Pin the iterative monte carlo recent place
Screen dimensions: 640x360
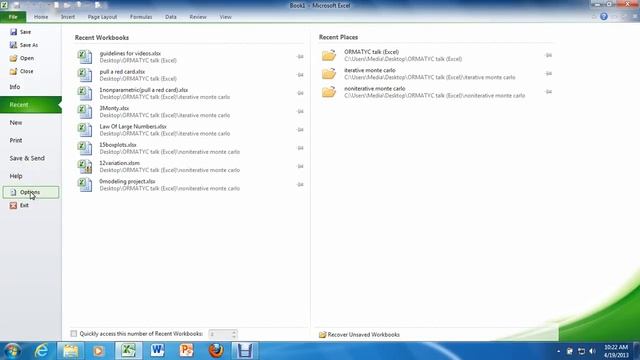point(549,73)
